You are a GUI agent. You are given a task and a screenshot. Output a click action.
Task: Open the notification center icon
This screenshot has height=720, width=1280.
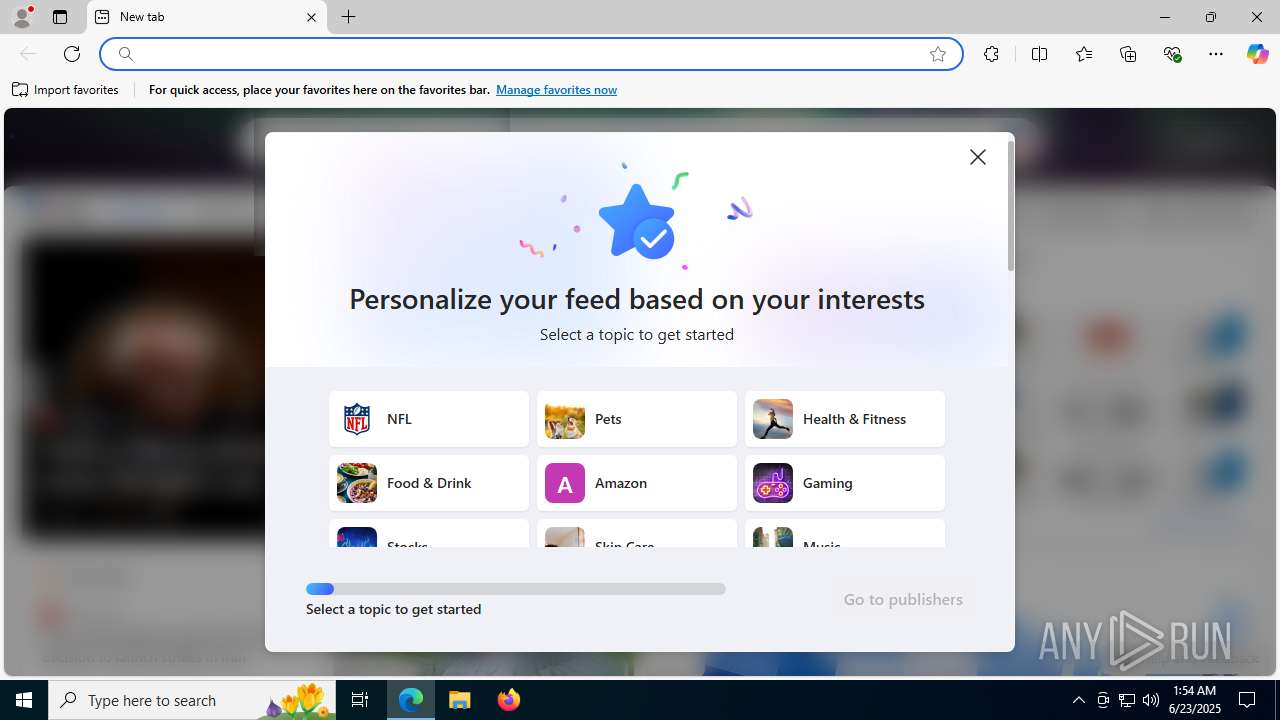(x=1247, y=700)
